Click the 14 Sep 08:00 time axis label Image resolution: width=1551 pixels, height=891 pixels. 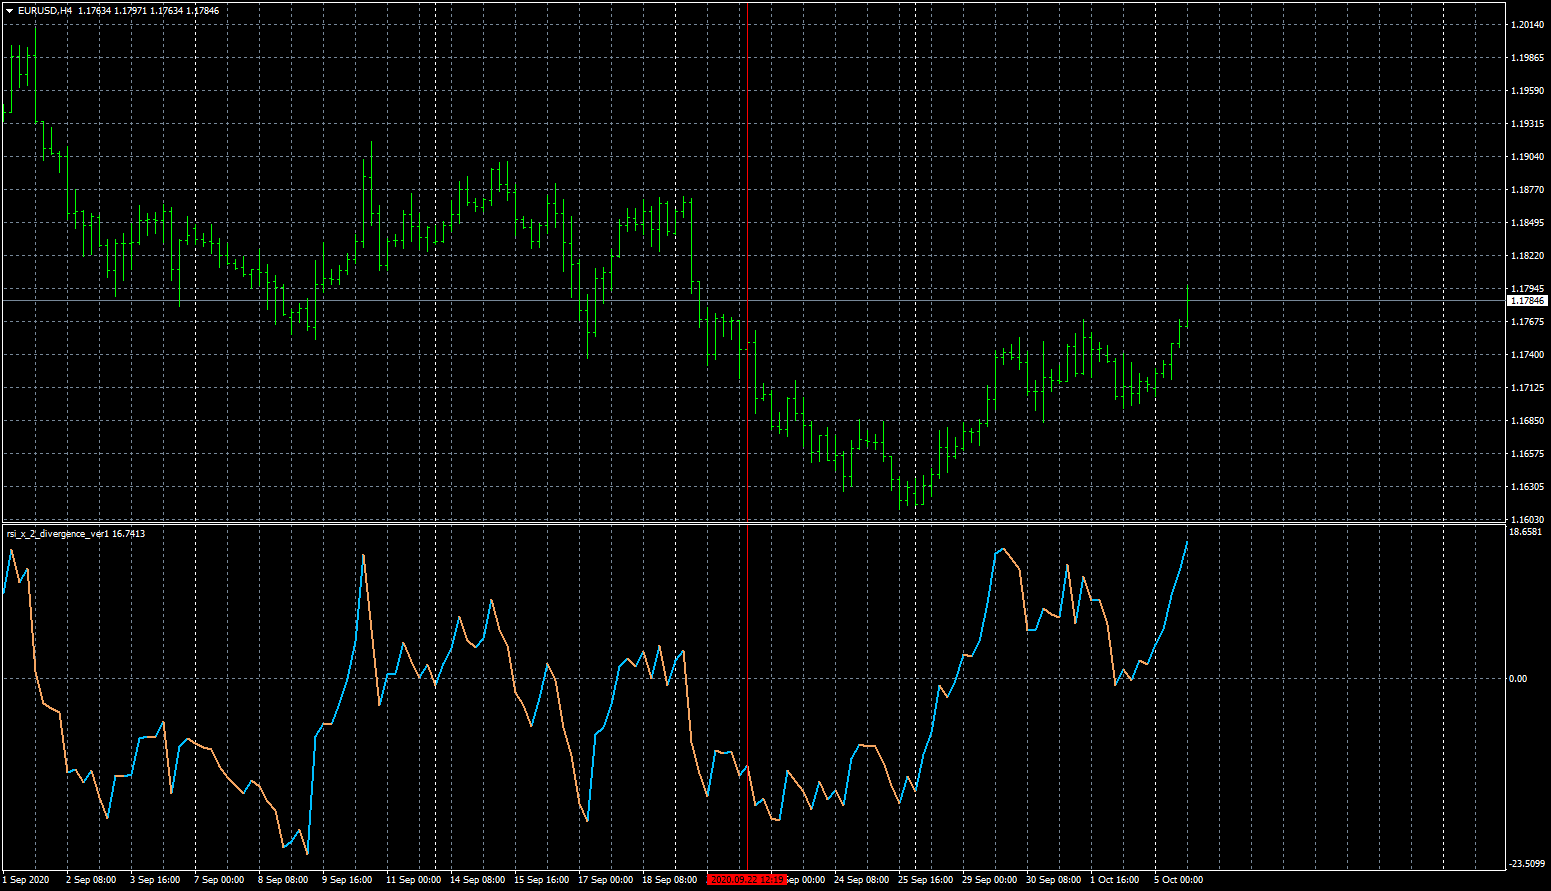[x=477, y=880]
